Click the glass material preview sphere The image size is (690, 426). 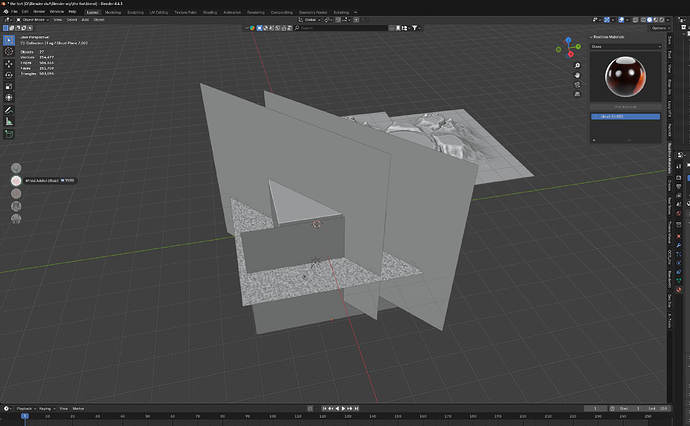click(x=625, y=77)
